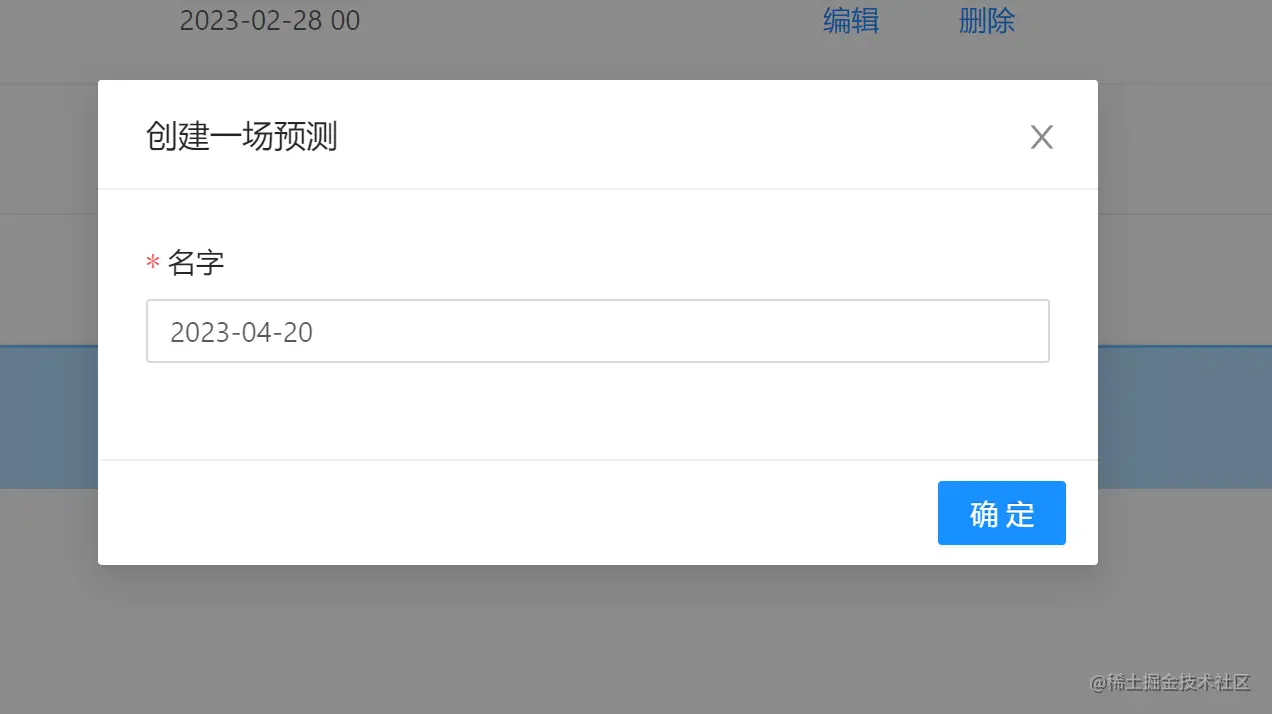Click dimmed table area left of the date

85,20
